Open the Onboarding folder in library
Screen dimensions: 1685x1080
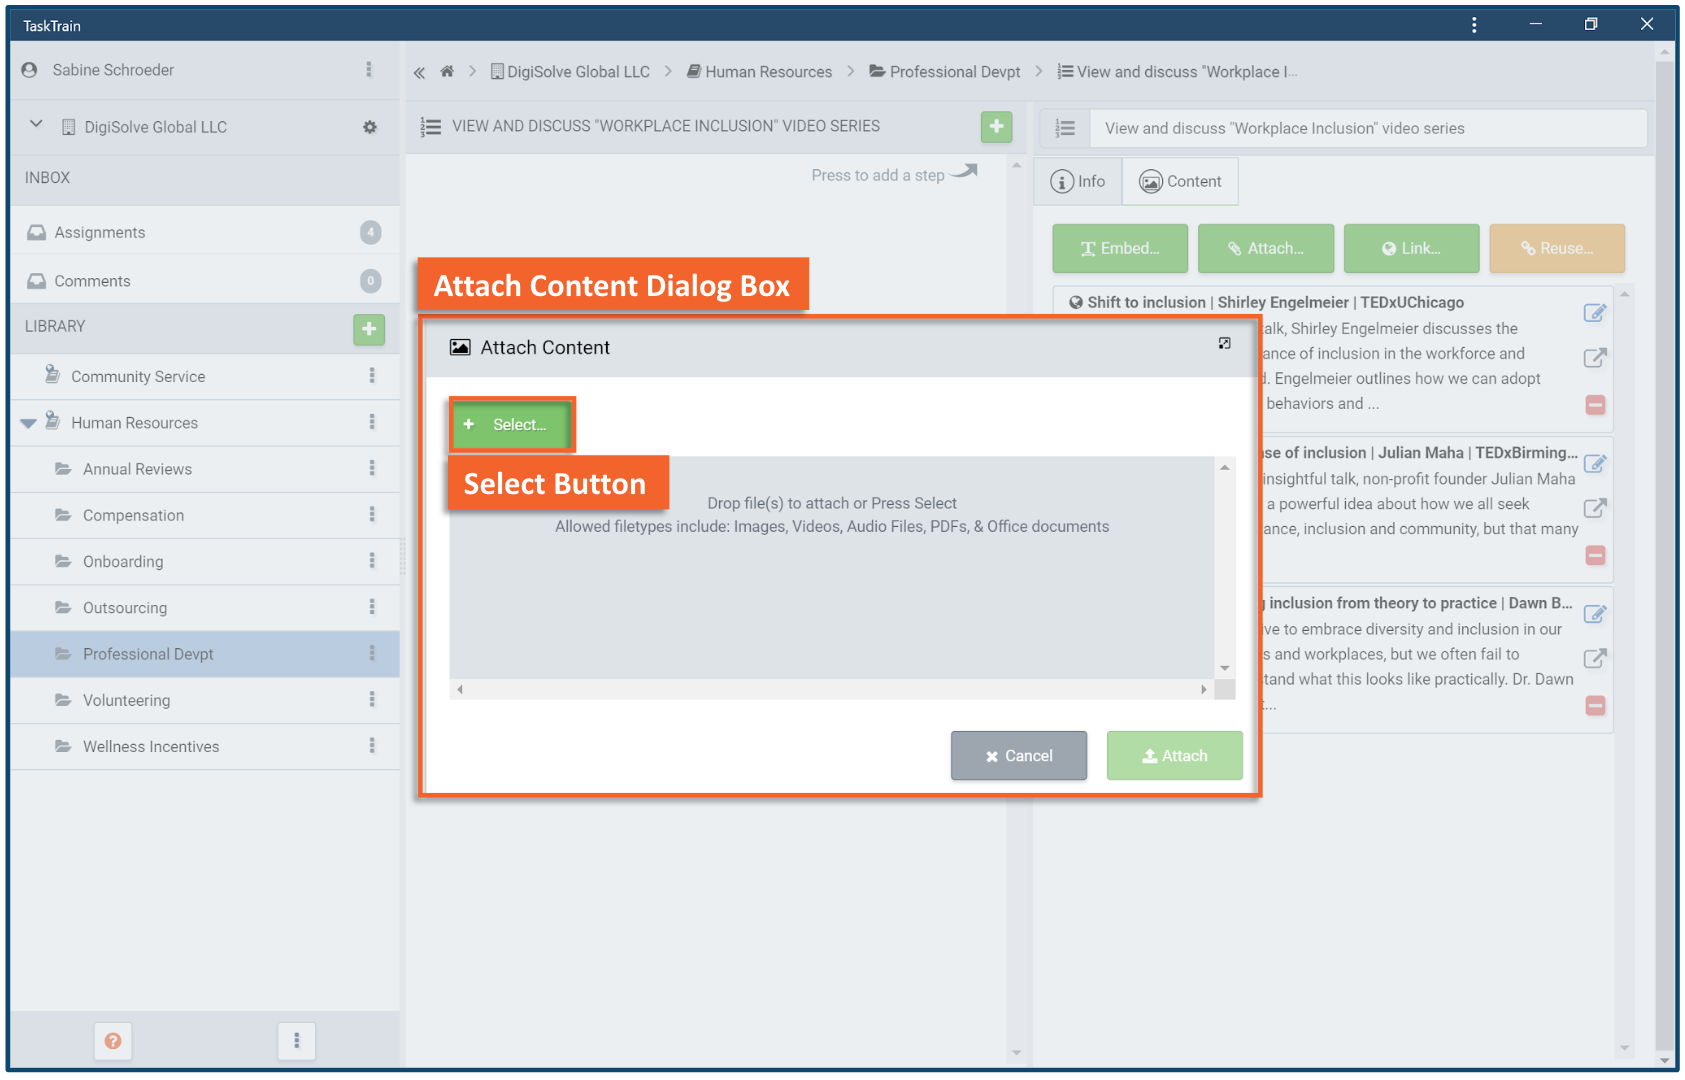123,562
